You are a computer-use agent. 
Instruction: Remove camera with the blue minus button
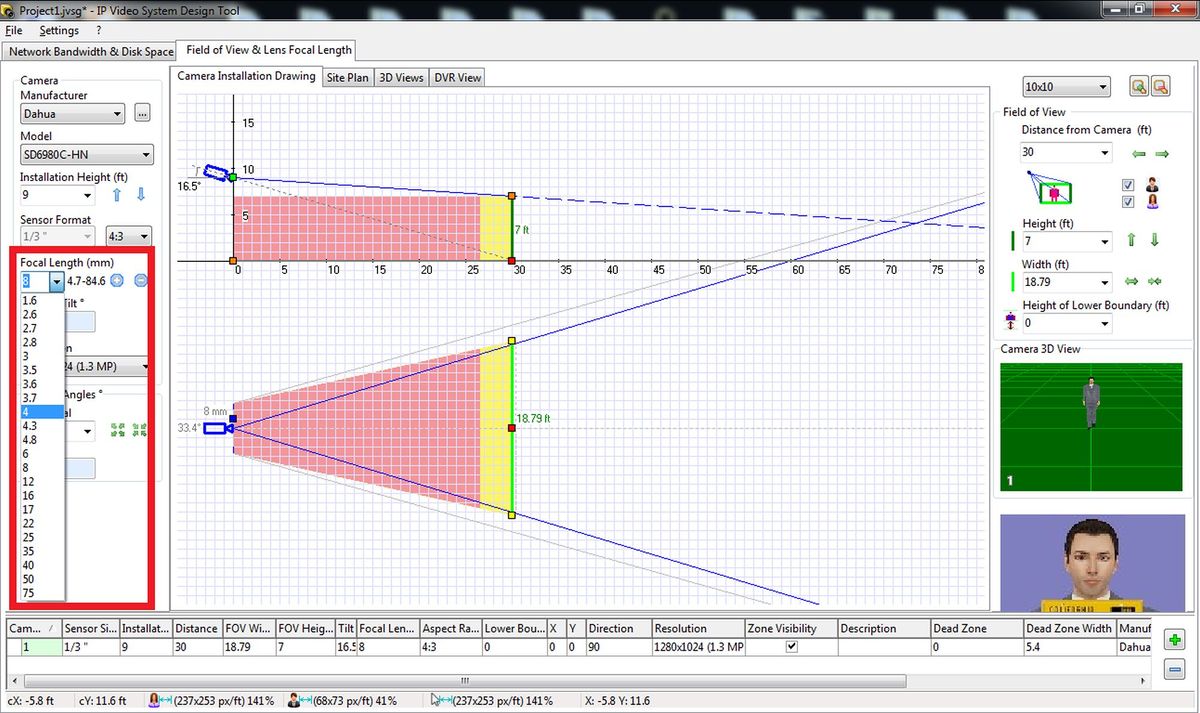1175,669
